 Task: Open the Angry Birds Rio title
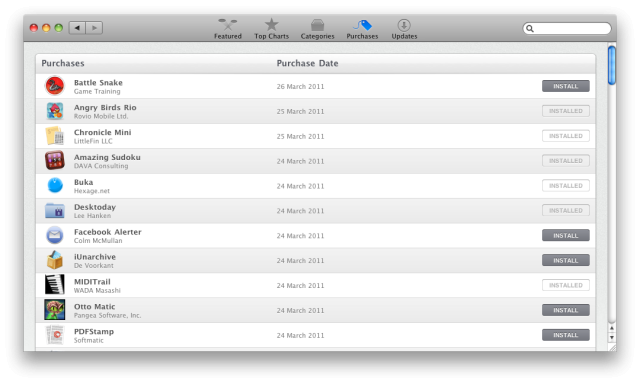click(x=105, y=107)
